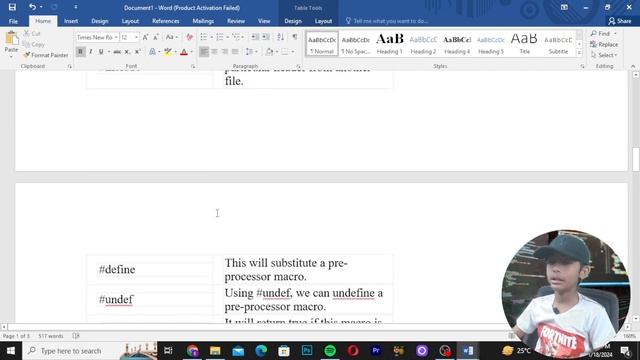Click the Format Painter brush

coord(46,55)
